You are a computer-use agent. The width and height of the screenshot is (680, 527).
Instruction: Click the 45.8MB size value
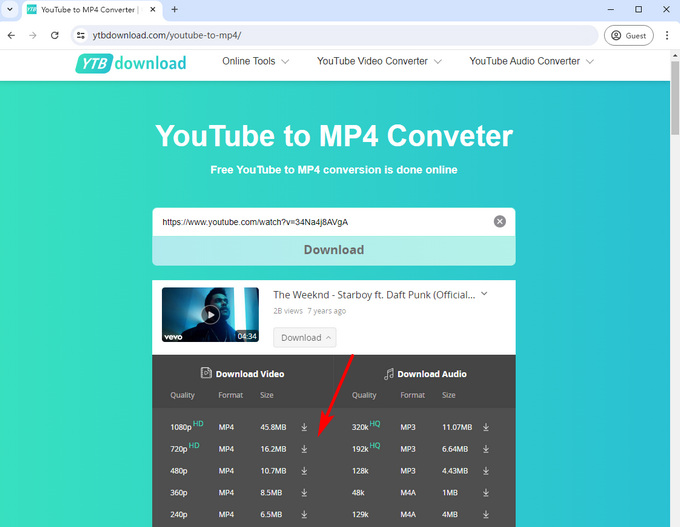click(273, 427)
